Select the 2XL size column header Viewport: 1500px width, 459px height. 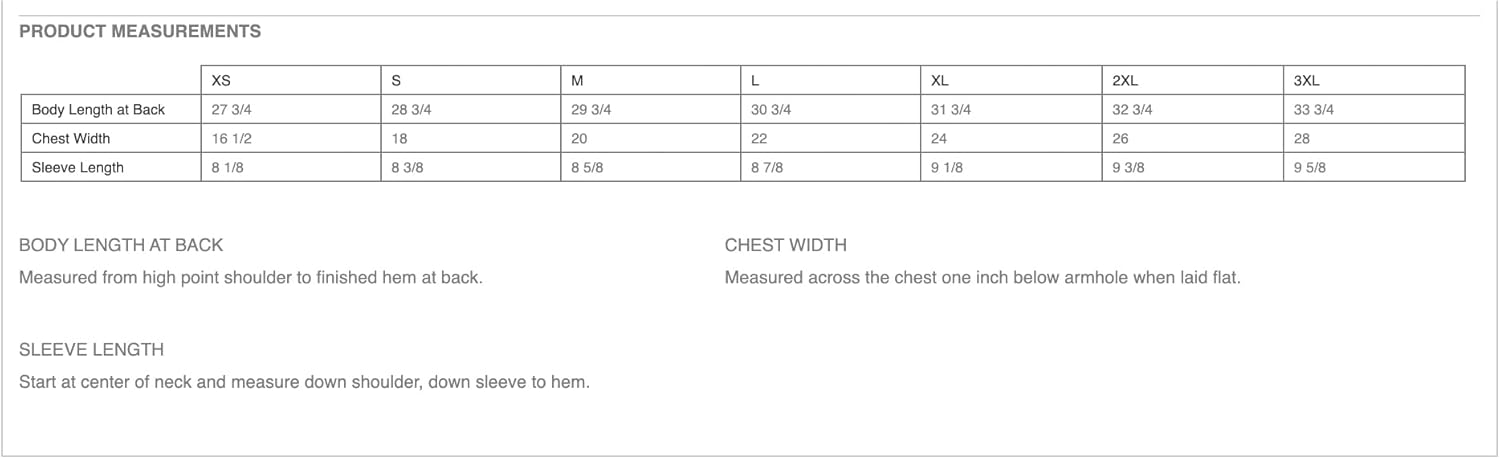[x=1124, y=81]
